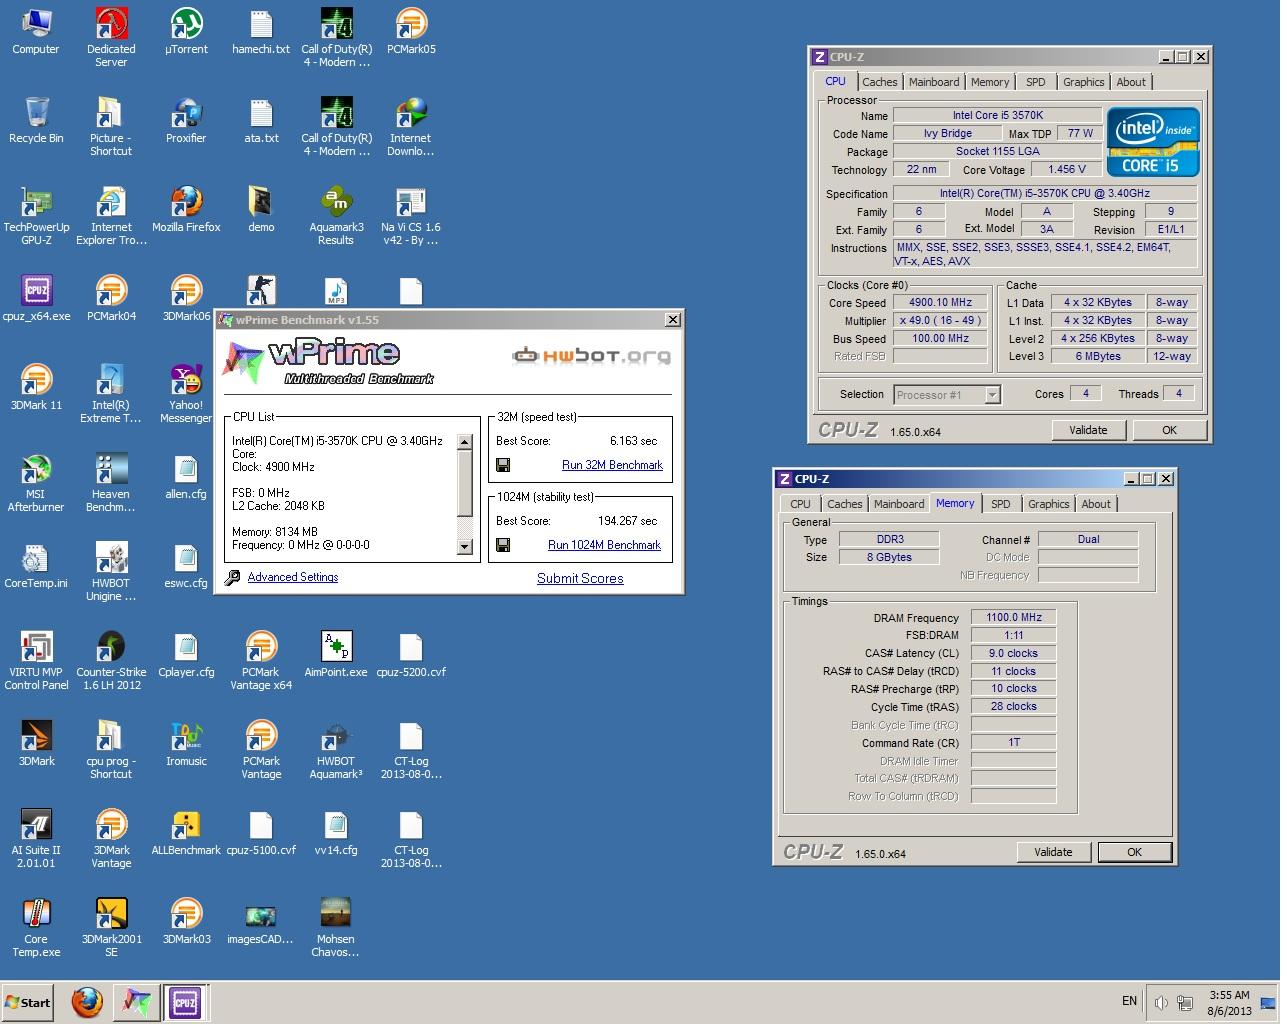Close the wPrime Benchmark window
The image size is (1282, 1024).
[673, 319]
